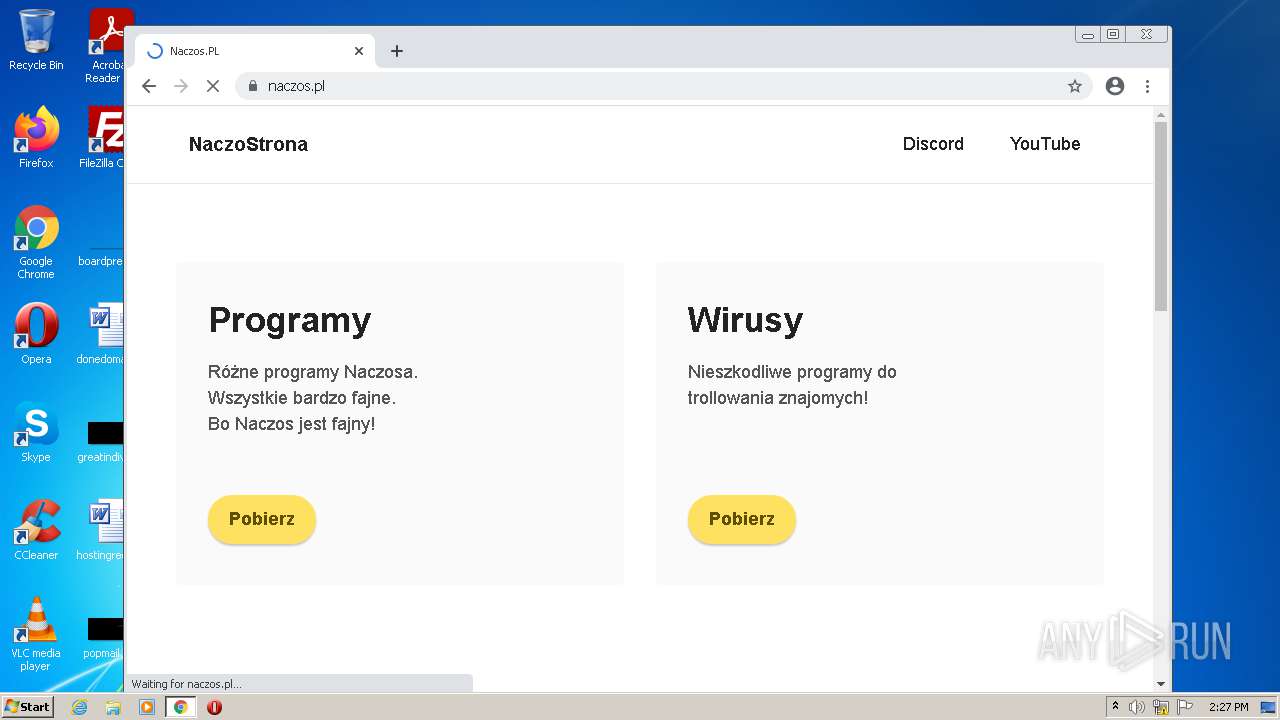Open the Chrome profile avatar menu
1280x720 pixels.
coord(1115,86)
